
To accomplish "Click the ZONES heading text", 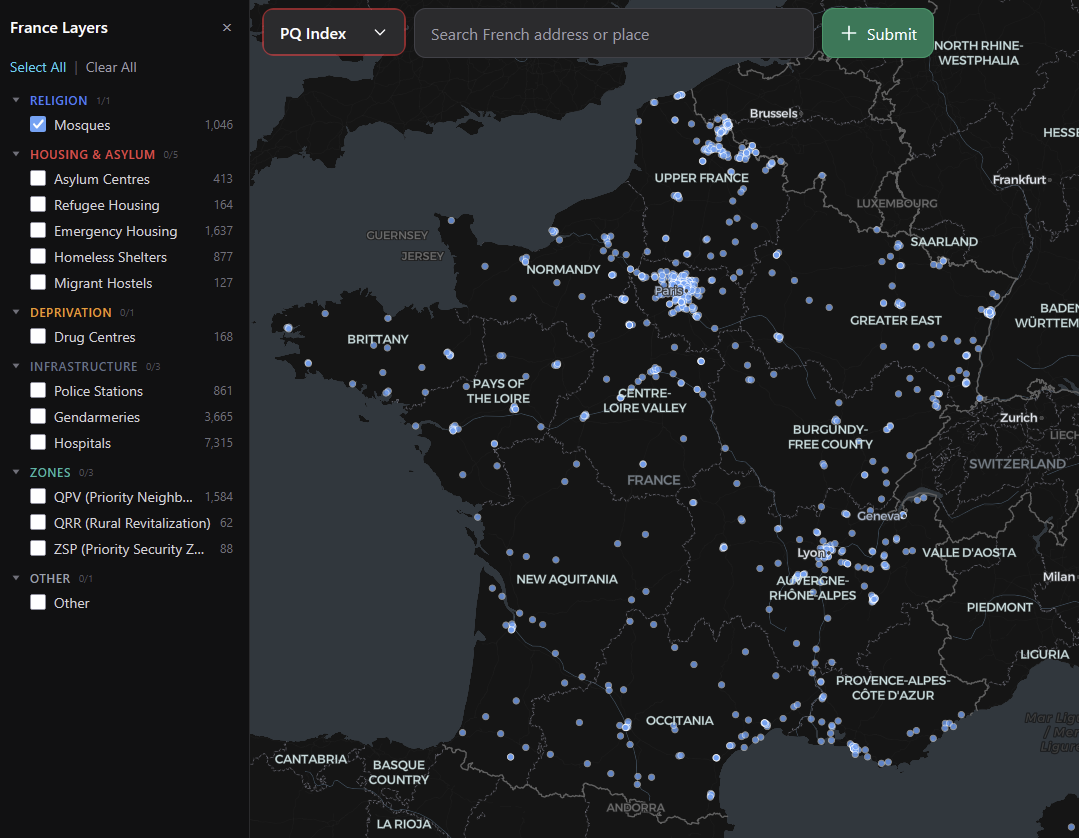I will (x=50, y=472).
